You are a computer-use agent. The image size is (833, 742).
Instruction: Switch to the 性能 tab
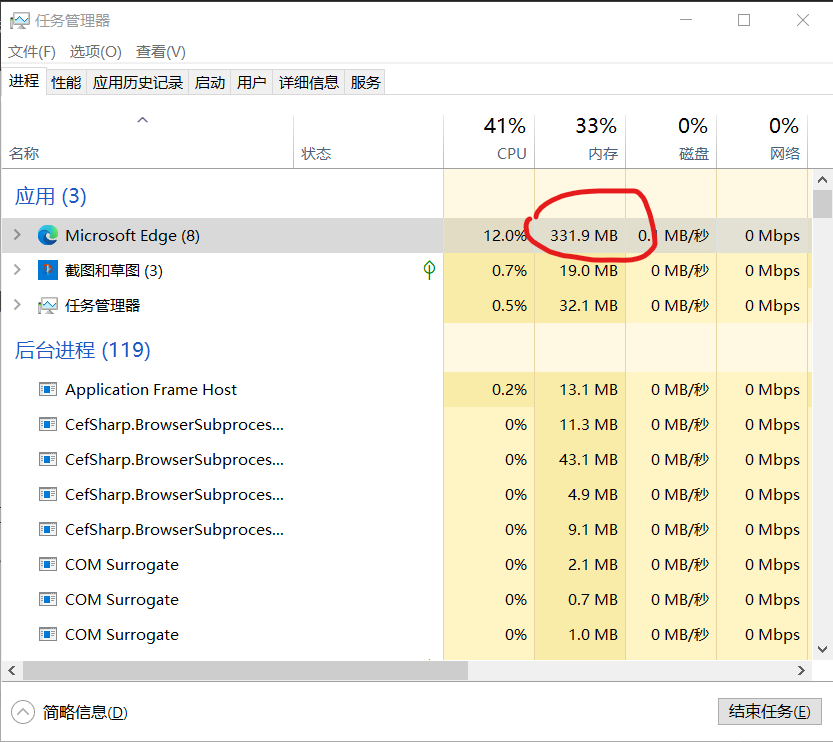(x=66, y=83)
